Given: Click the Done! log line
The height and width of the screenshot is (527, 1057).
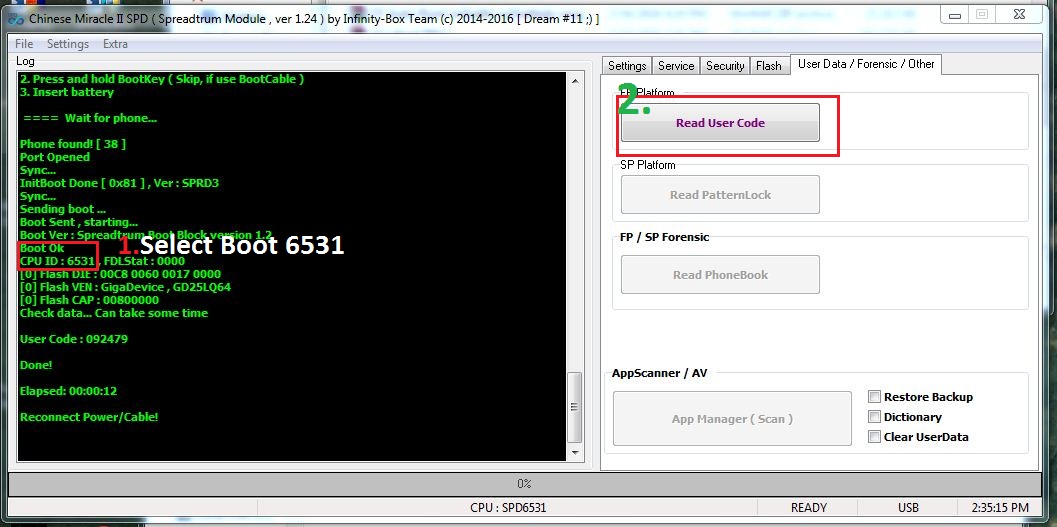Looking at the screenshot, I should coord(36,365).
